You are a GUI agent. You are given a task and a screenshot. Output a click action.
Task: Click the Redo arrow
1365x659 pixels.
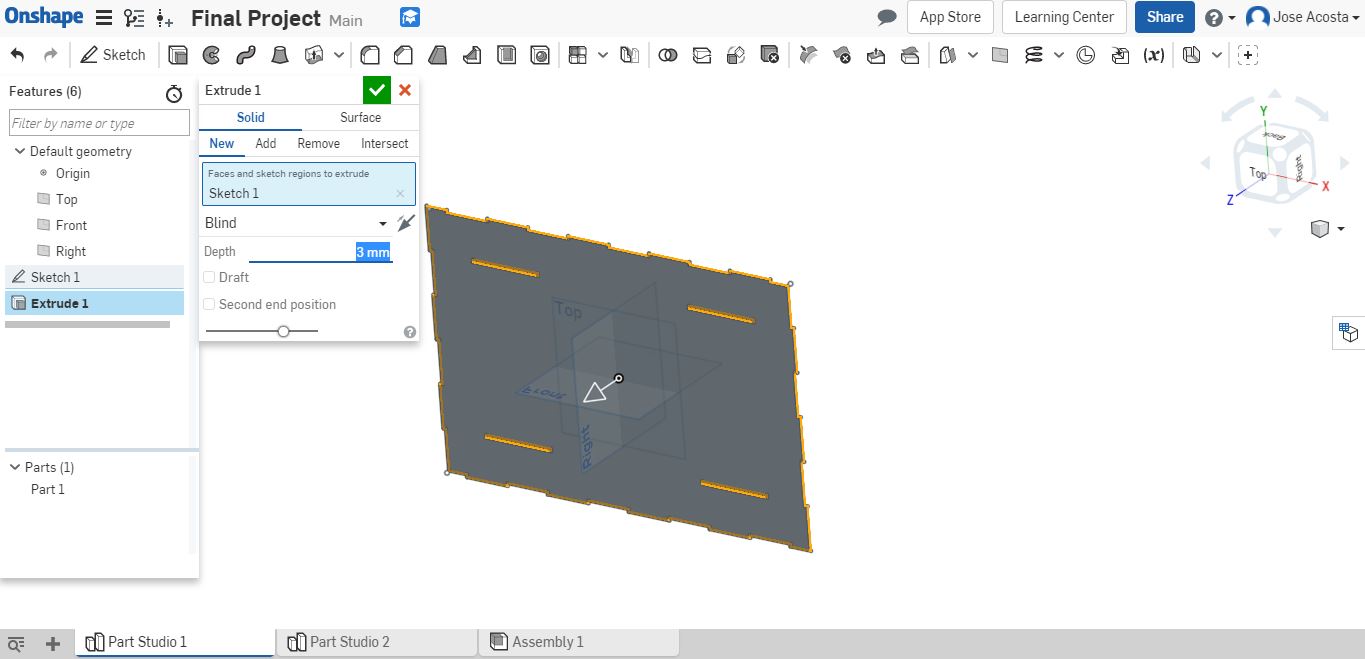[50, 55]
